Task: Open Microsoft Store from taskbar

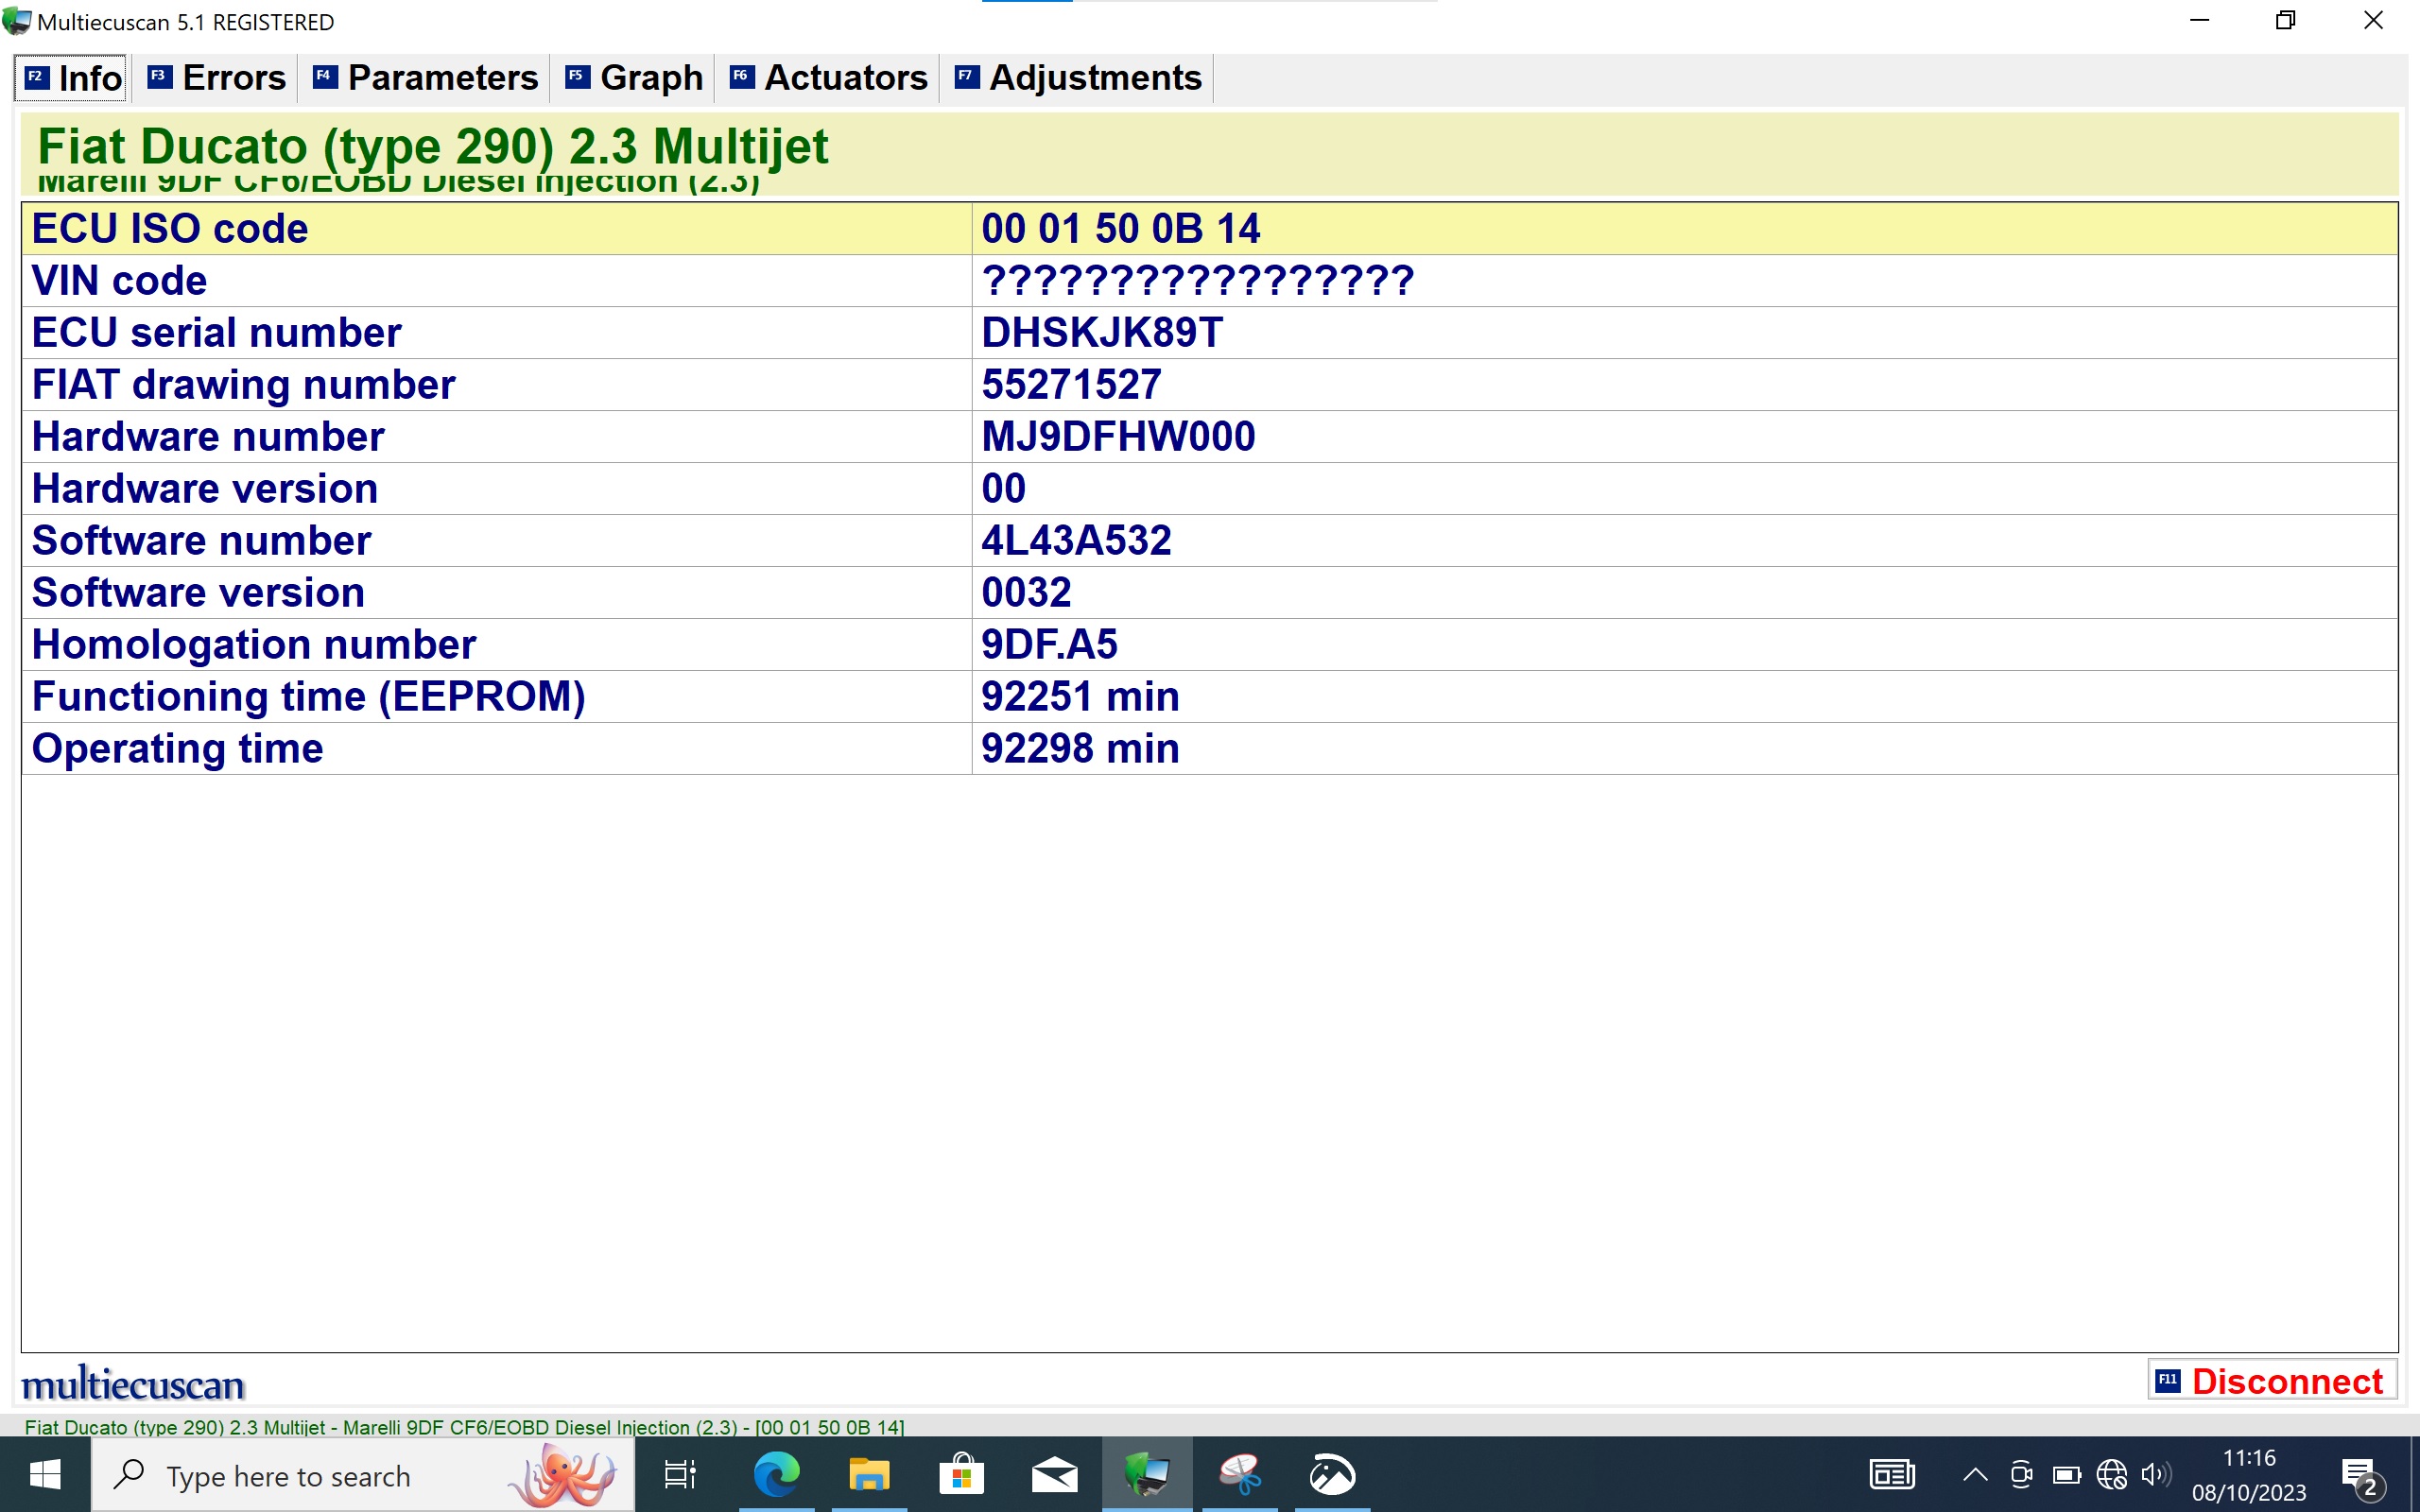Action: click(961, 1475)
